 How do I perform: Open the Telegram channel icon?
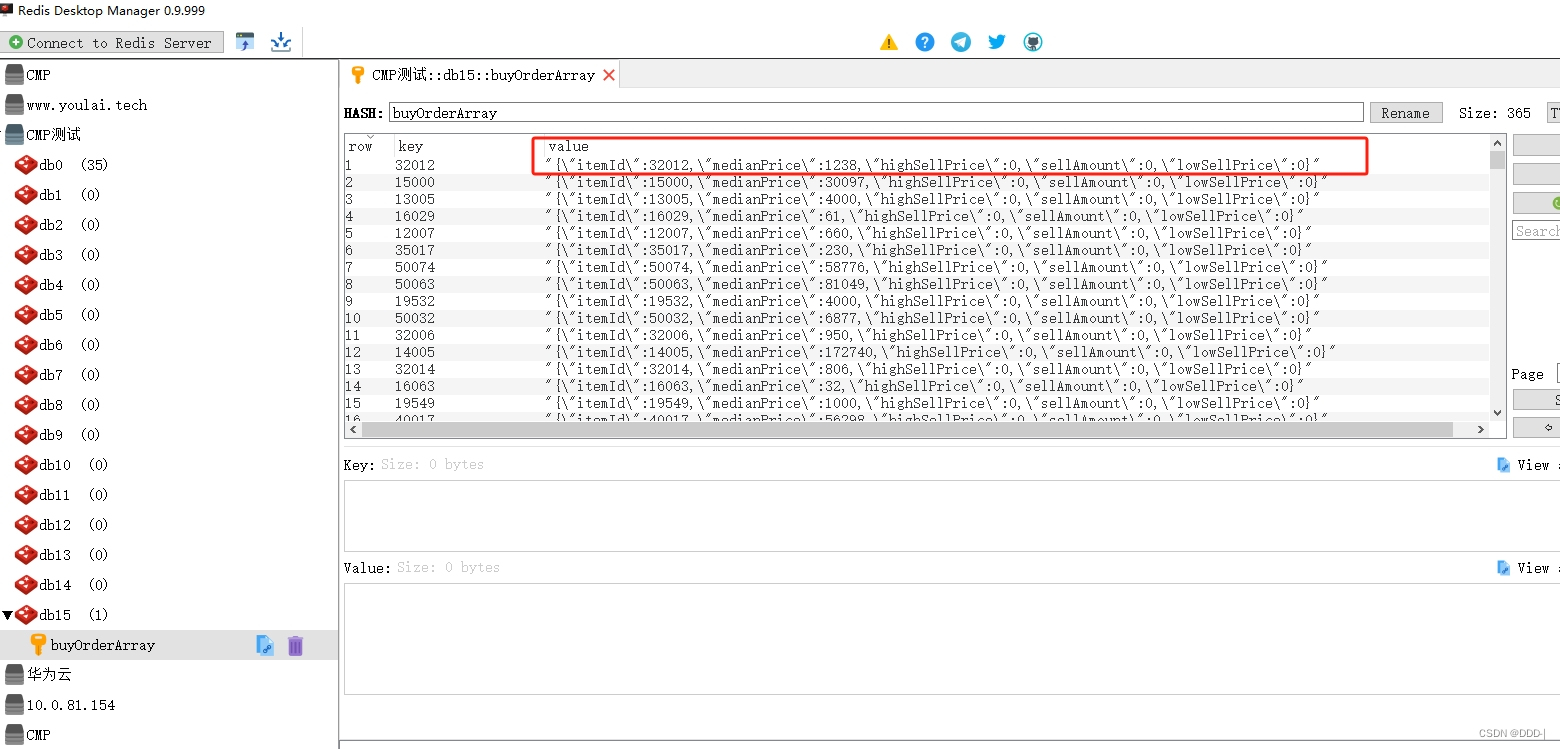coord(961,41)
